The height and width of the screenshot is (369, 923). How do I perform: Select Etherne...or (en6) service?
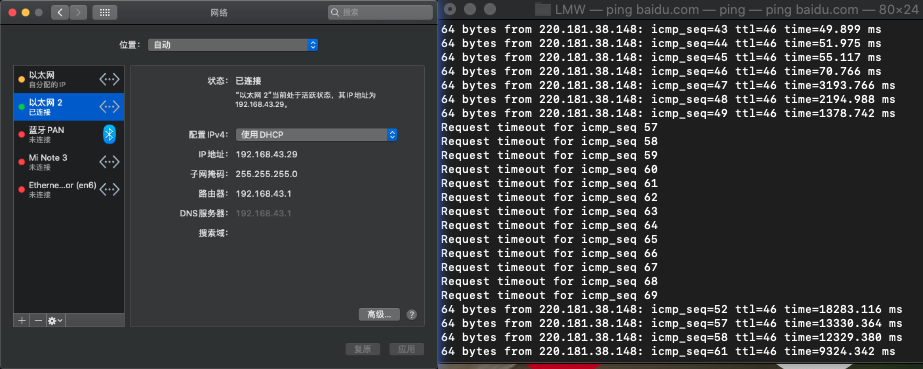(x=69, y=189)
